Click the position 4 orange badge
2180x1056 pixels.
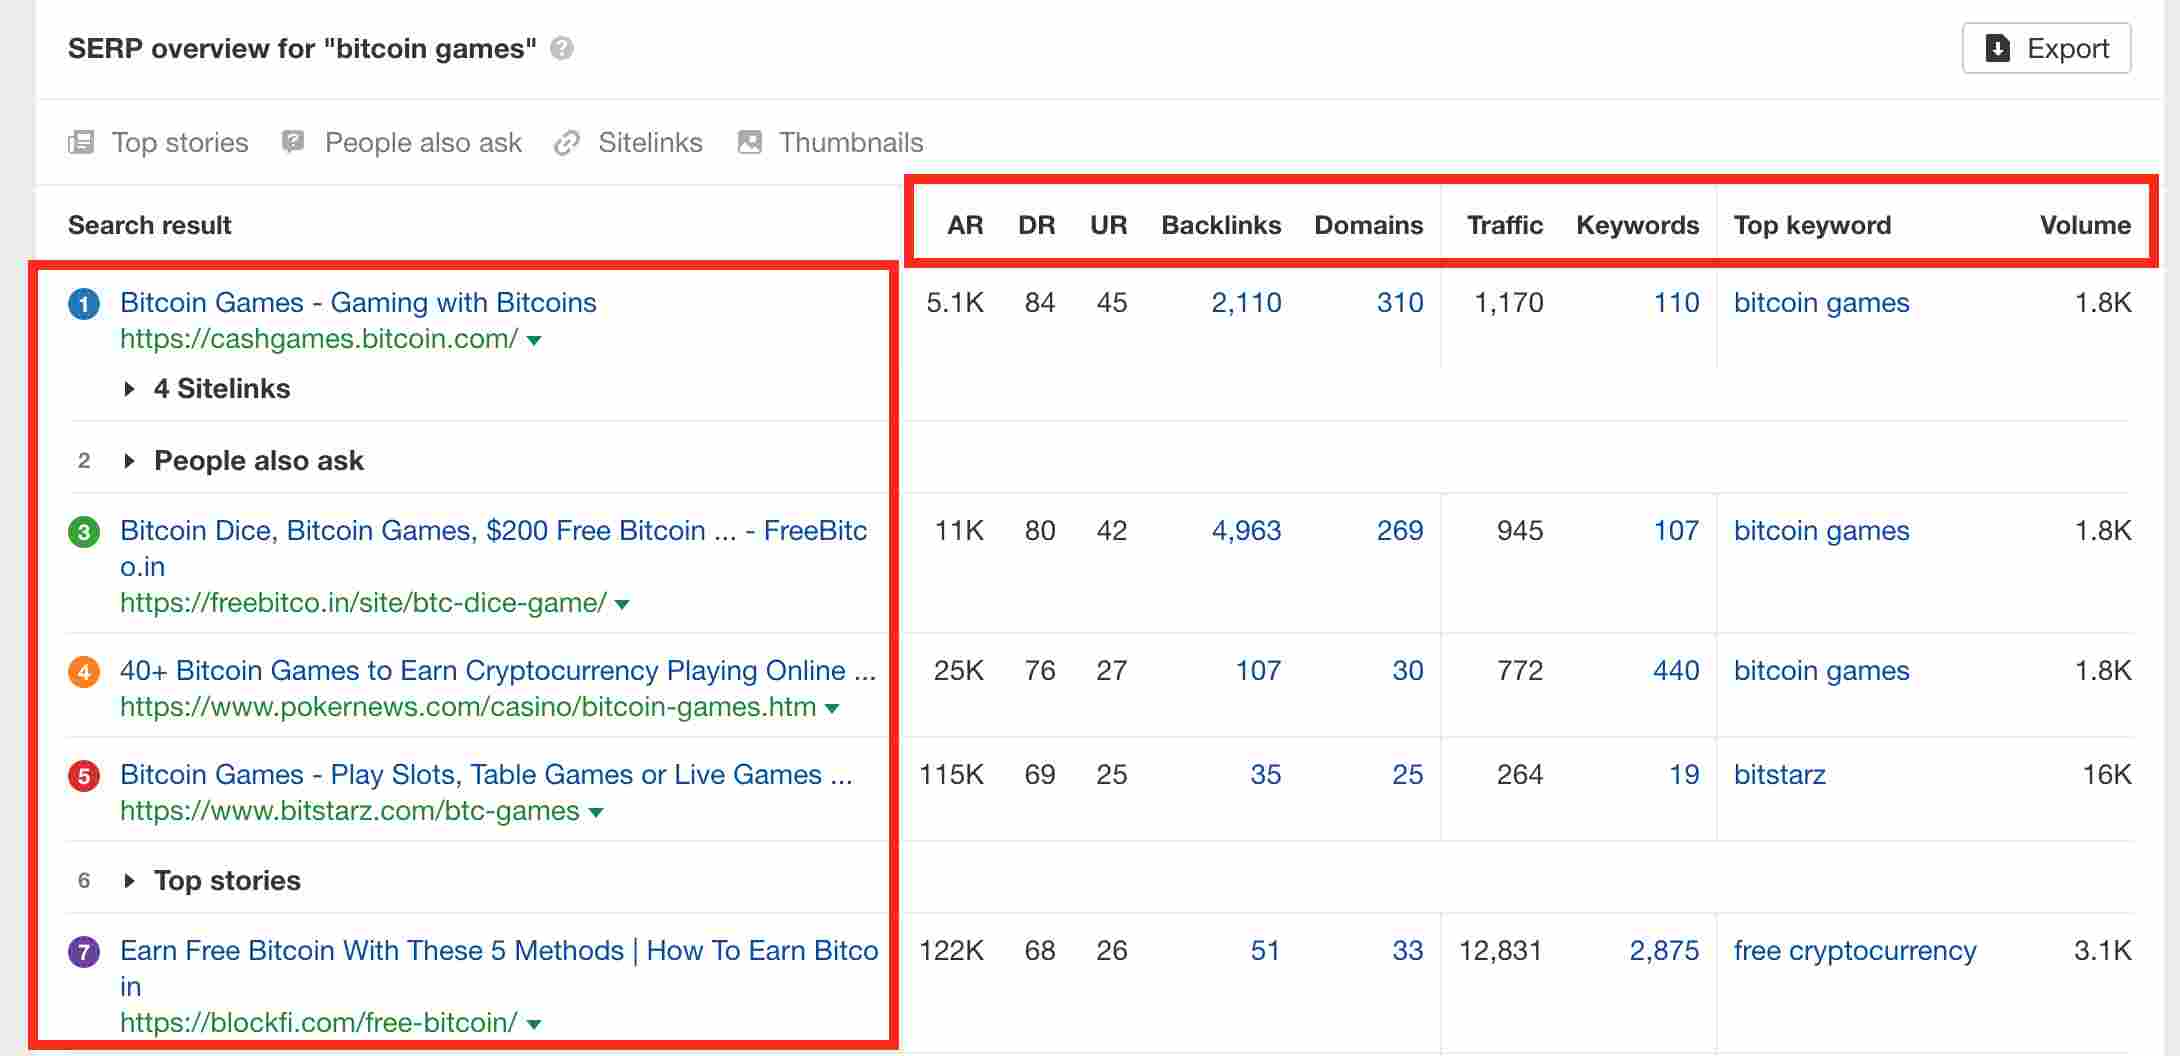[x=84, y=672]
